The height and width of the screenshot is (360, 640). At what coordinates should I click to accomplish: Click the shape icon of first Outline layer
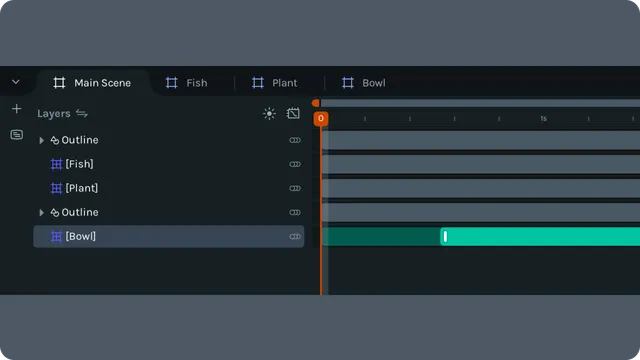(x=55, y=140)
